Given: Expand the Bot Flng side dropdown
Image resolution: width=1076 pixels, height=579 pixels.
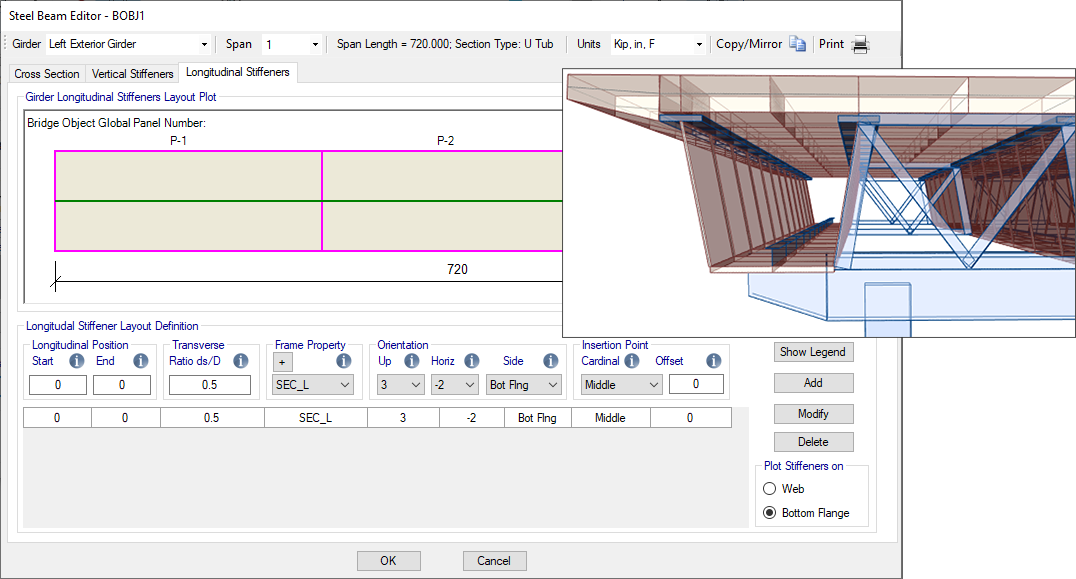Looking at the screenshot, I should (524, 385).
